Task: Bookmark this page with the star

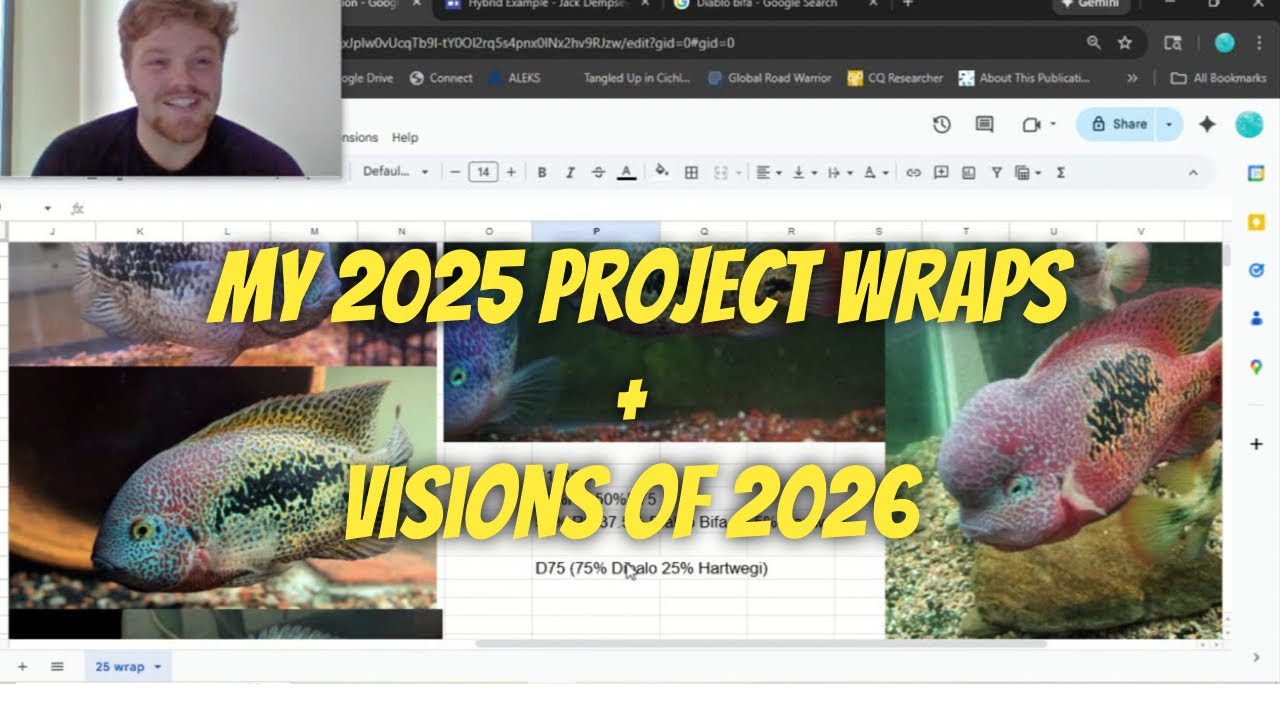Action: tap(1125, 43)
